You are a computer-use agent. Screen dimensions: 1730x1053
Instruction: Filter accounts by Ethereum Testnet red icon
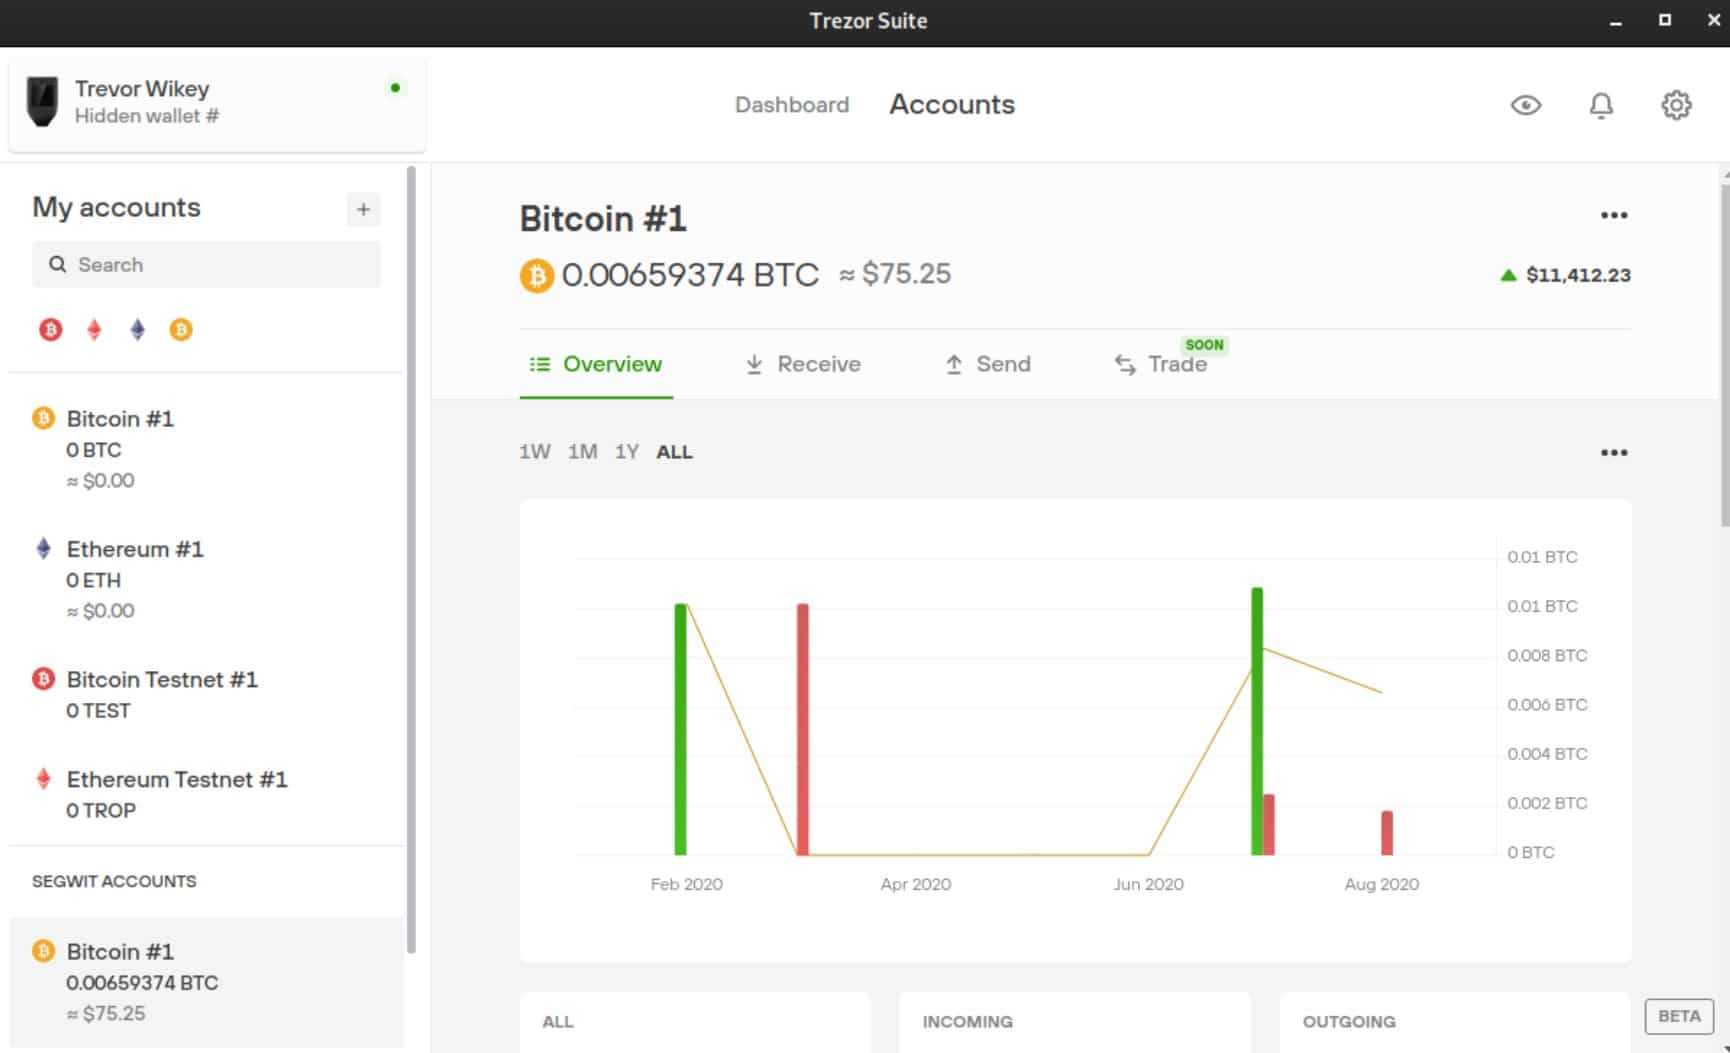point(94,329)
